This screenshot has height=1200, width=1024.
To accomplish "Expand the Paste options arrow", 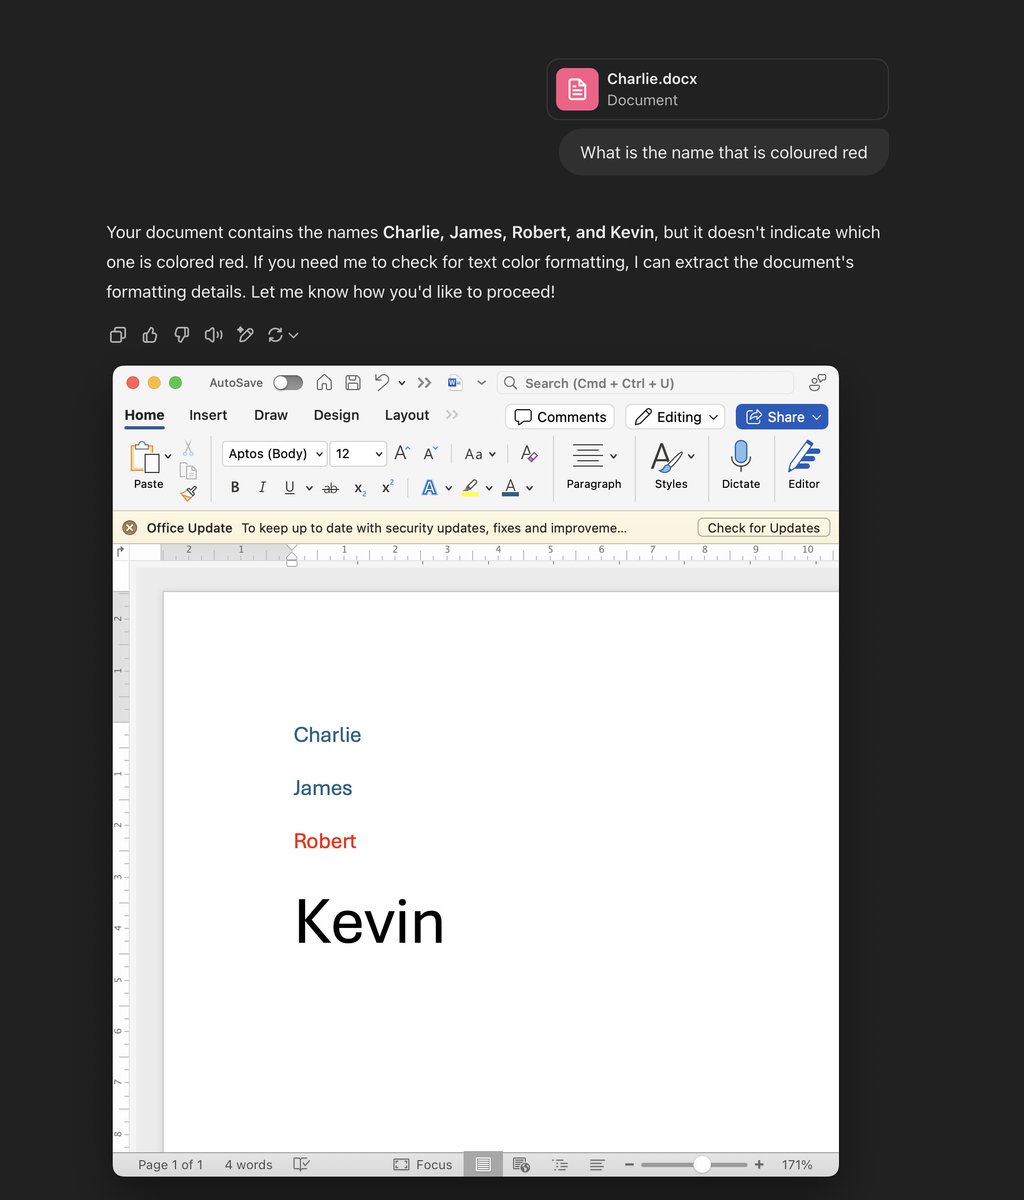I will pos(168,456).
